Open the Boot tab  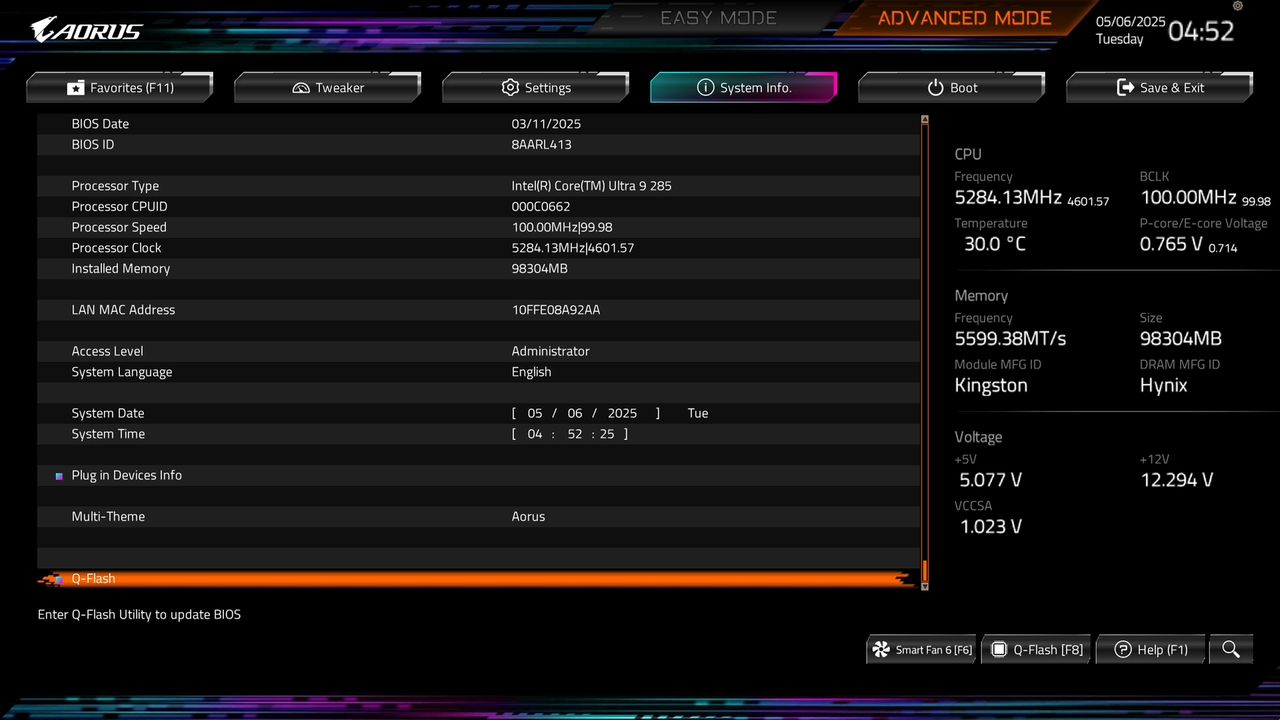[x=951, y=87]
